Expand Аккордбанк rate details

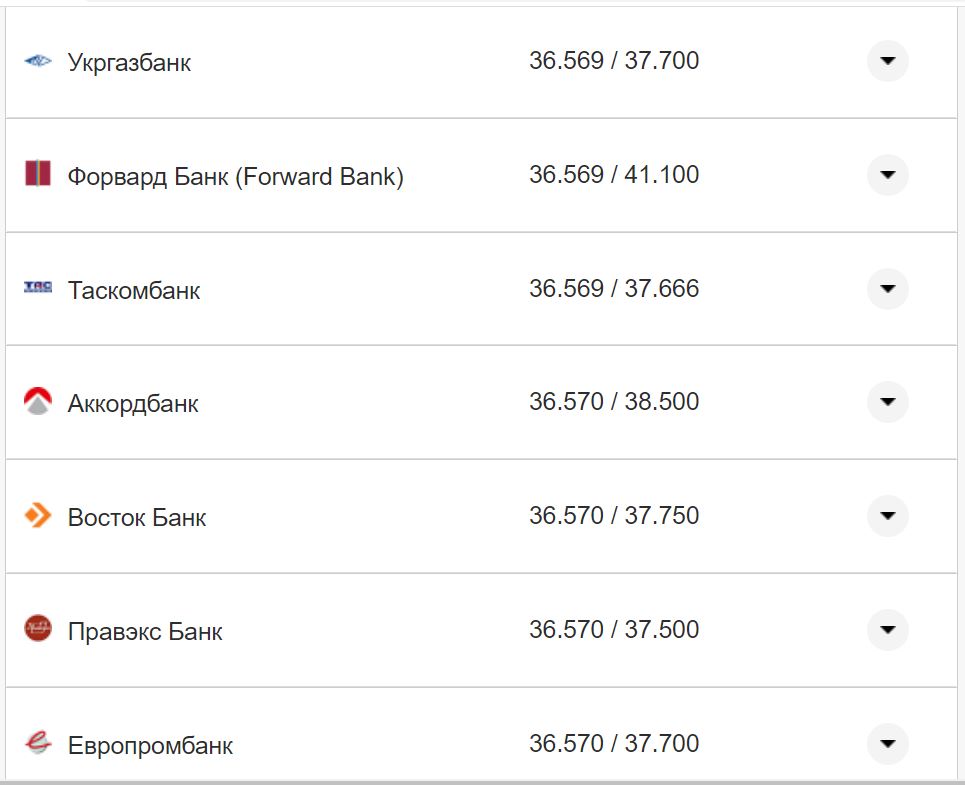click(887, 402)
